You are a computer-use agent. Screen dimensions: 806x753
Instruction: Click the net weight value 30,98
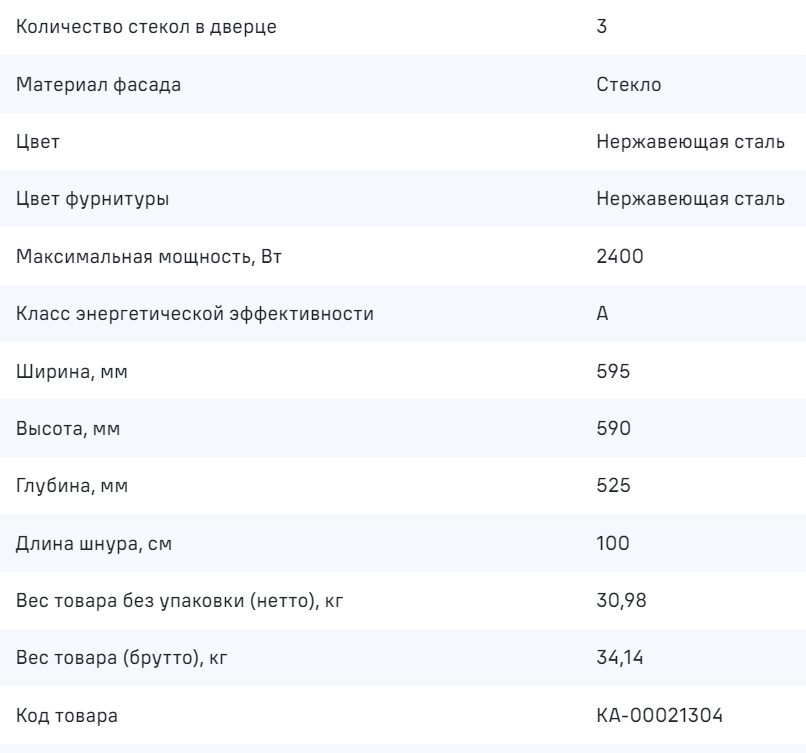[x=617, y=603]
